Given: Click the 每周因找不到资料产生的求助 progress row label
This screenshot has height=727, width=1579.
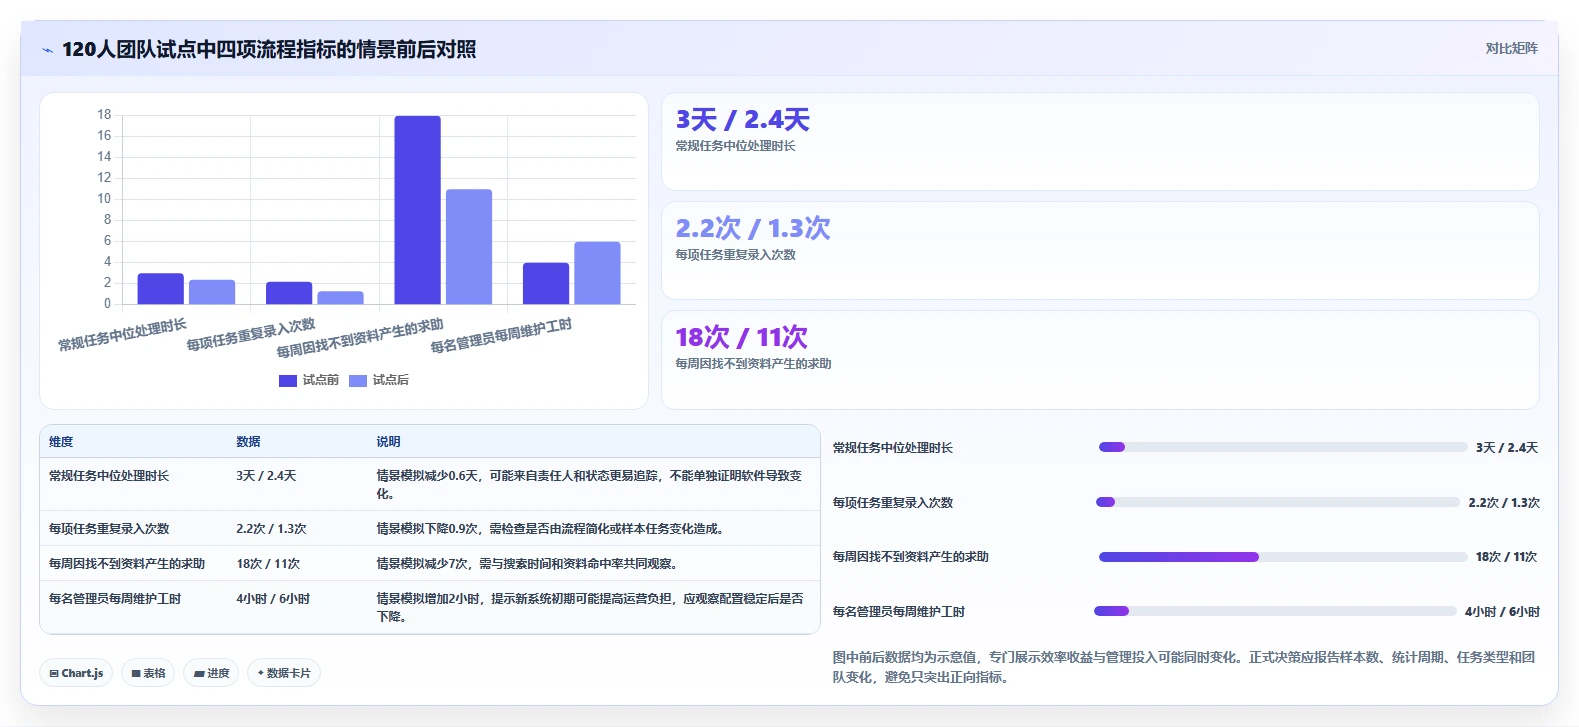Looking at the screenshot, I should click(x=911, y=557).
